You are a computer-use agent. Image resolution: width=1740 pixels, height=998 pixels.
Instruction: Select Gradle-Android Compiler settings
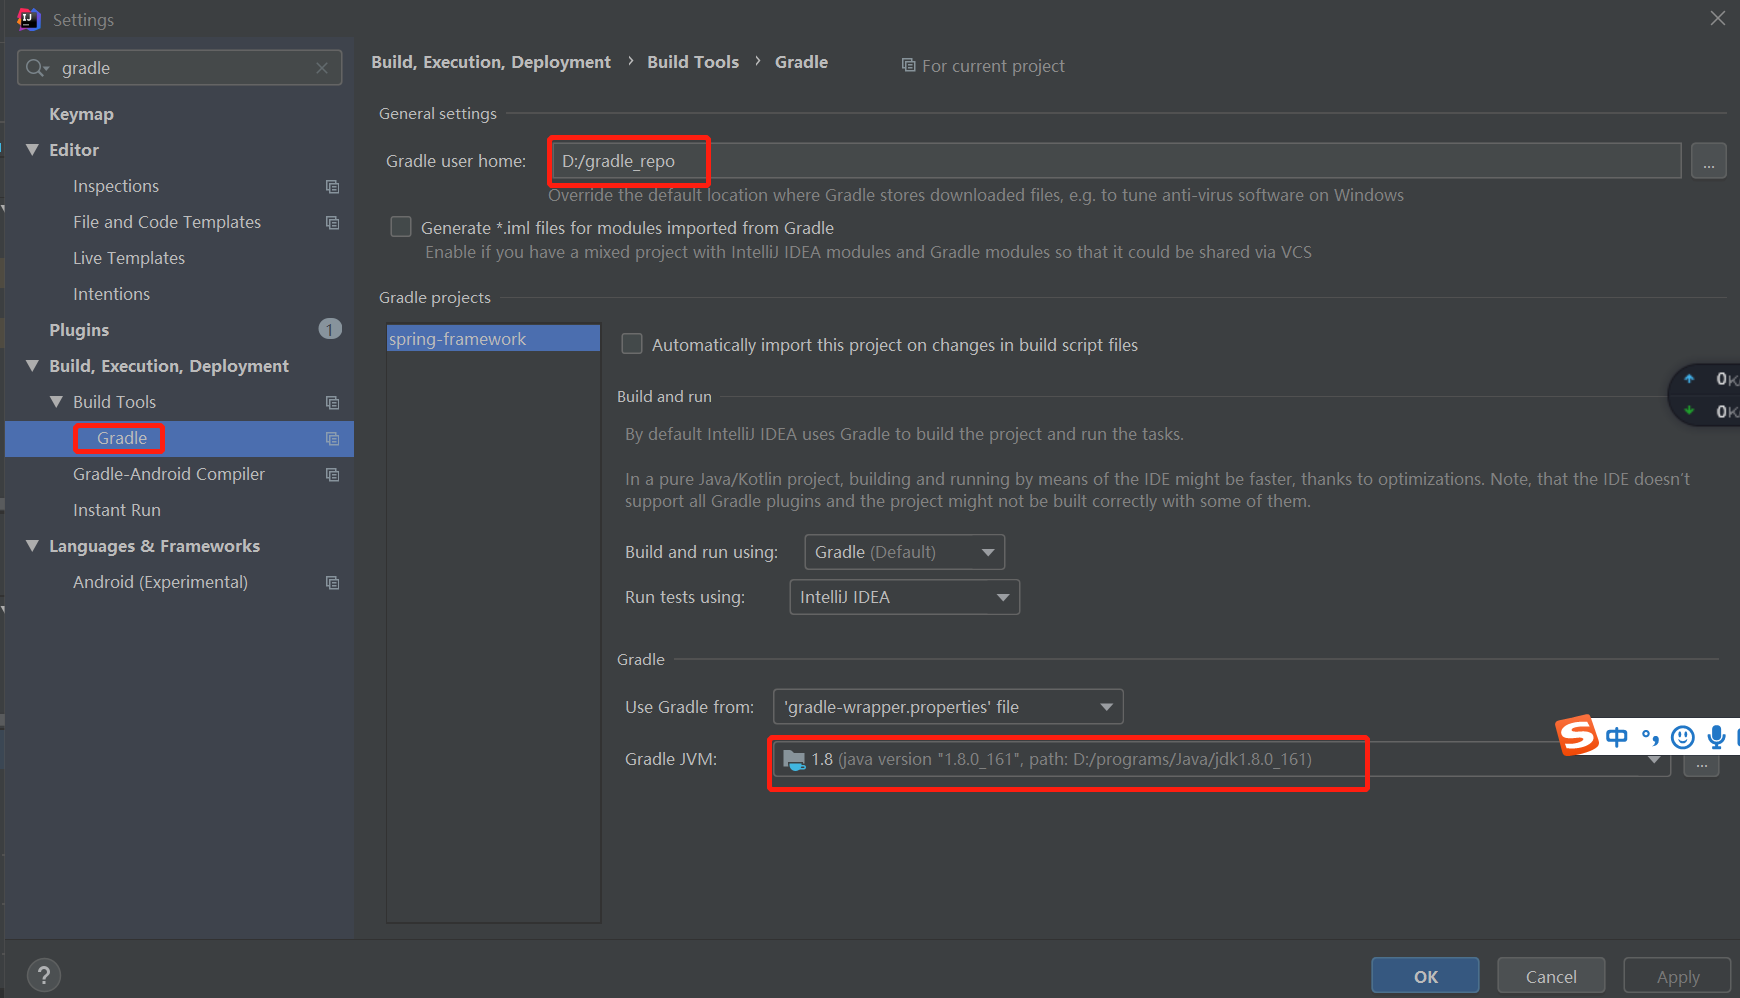click(x=169, y=474)
